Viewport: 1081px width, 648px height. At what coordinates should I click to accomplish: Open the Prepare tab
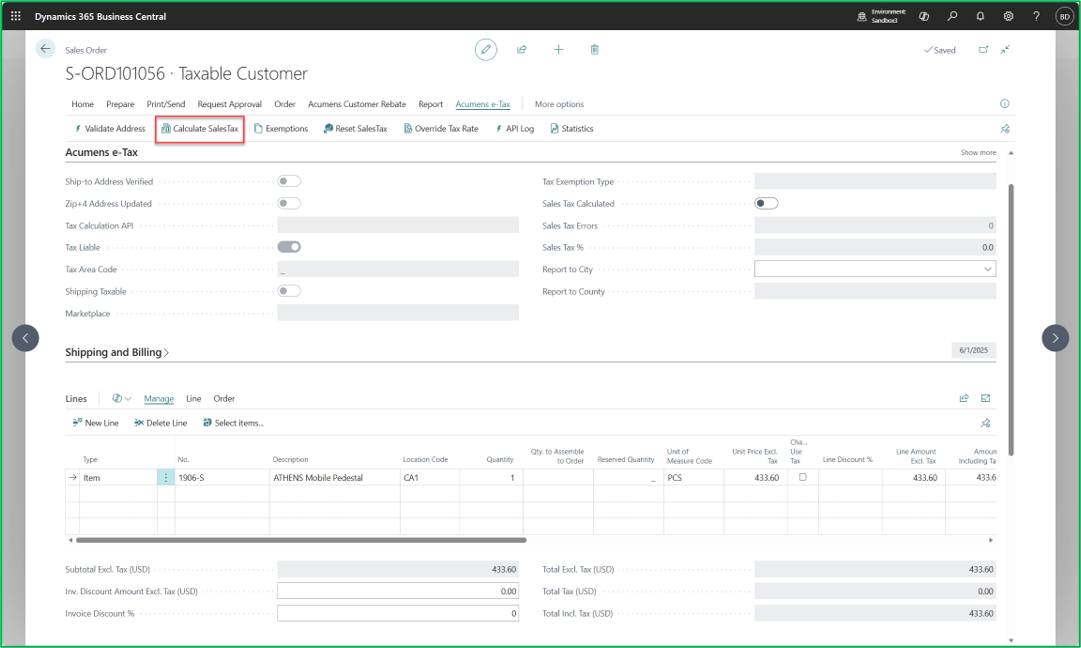[120, 104]
